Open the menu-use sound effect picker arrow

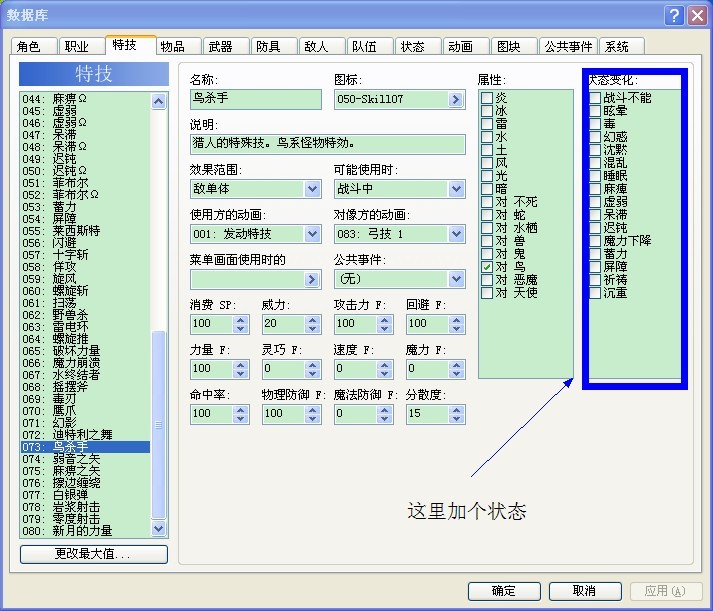[x=311, y=279]
